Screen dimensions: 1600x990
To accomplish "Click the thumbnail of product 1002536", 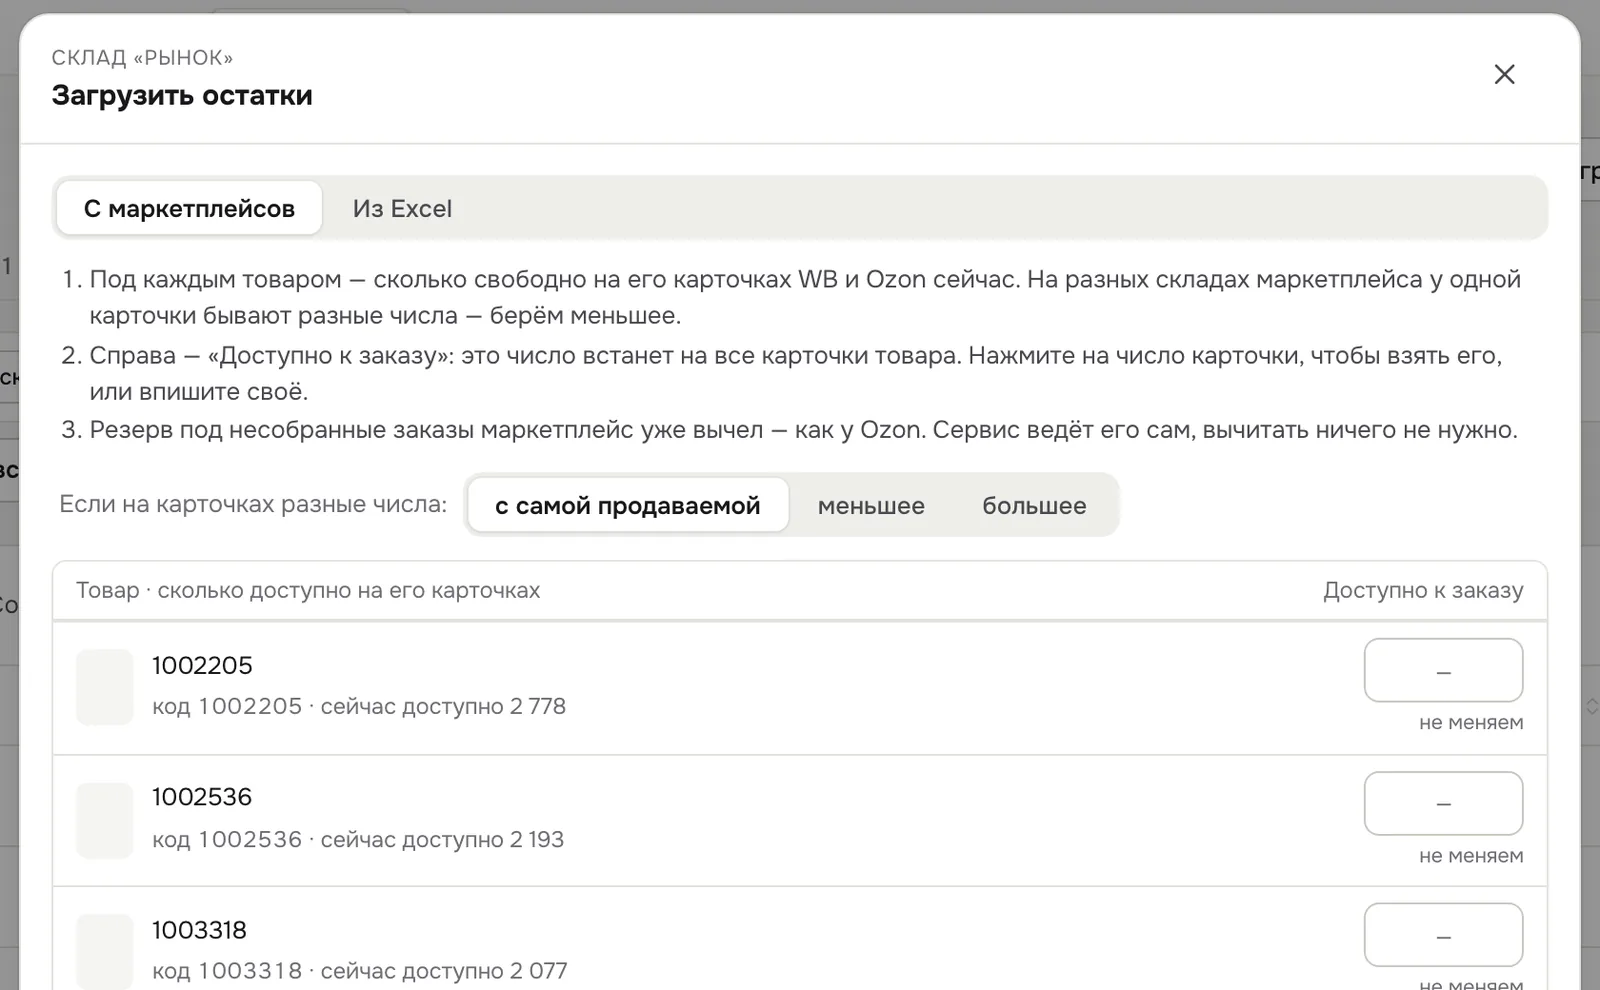I will 105,820.
